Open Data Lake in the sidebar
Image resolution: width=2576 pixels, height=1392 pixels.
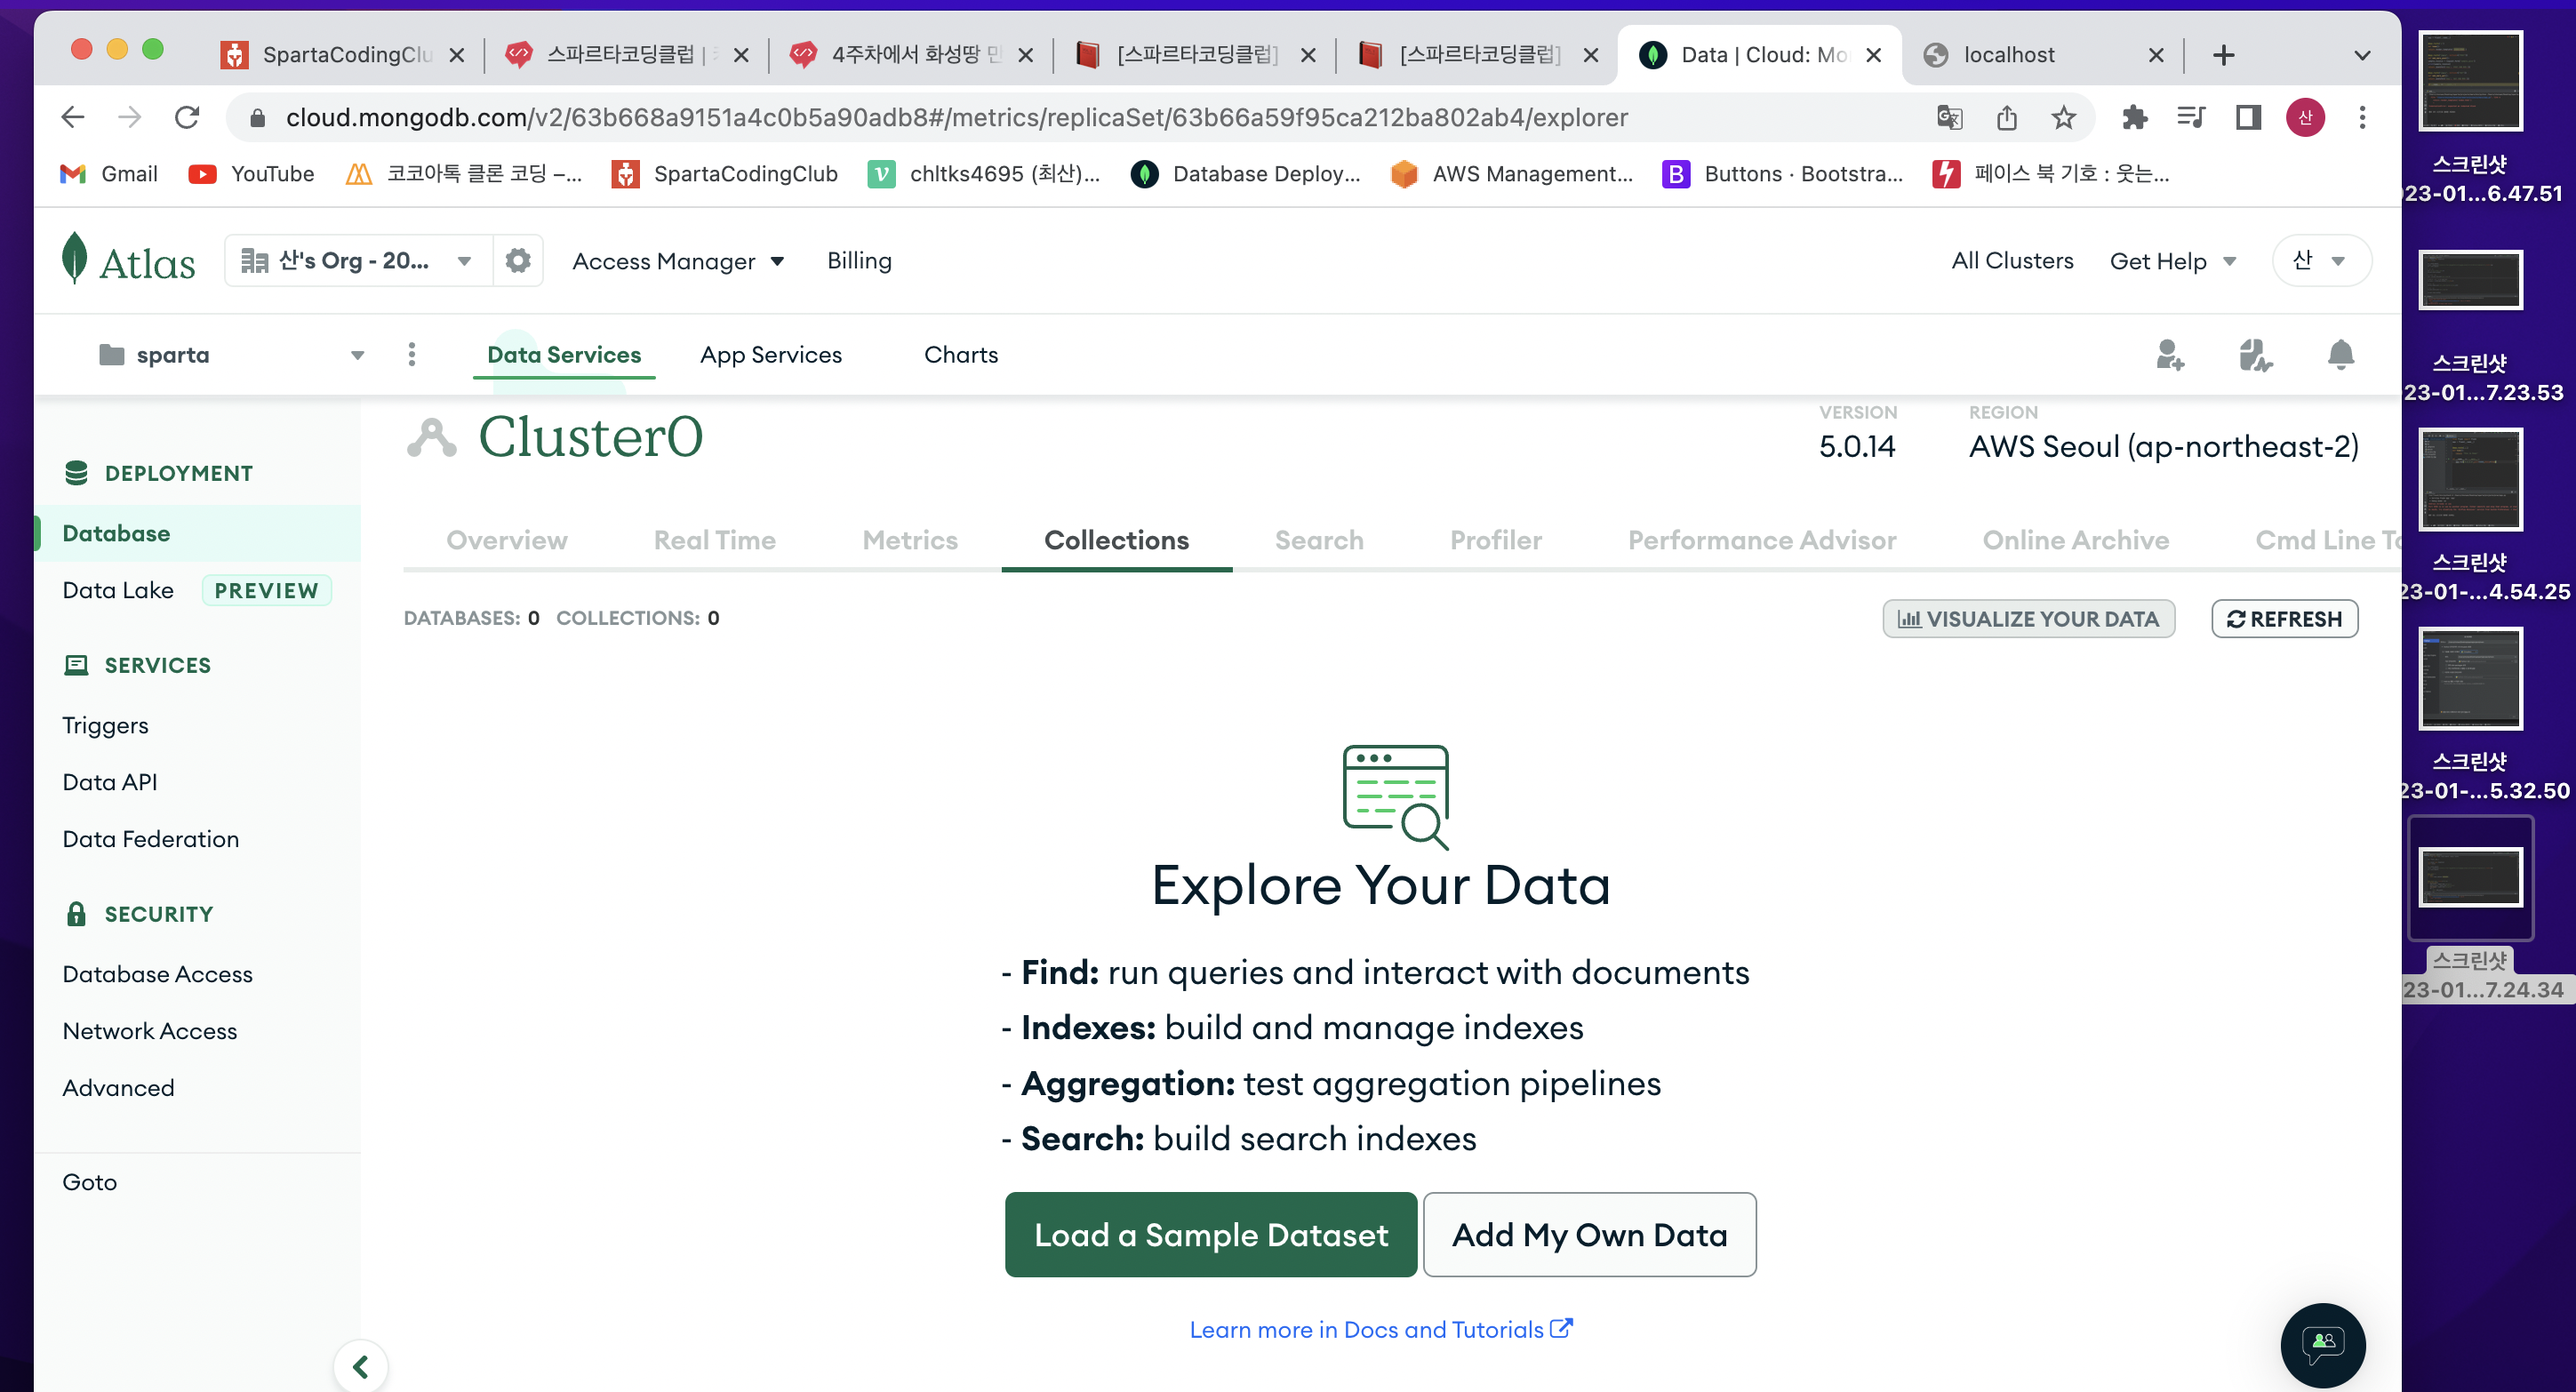click(x=118, y=590)
